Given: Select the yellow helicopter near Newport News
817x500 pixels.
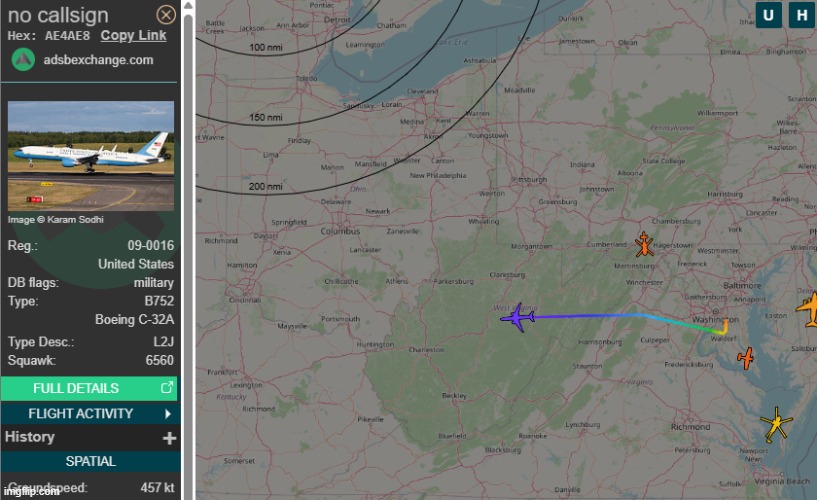Looking at the screenshot, I should (x=776, y=424).
